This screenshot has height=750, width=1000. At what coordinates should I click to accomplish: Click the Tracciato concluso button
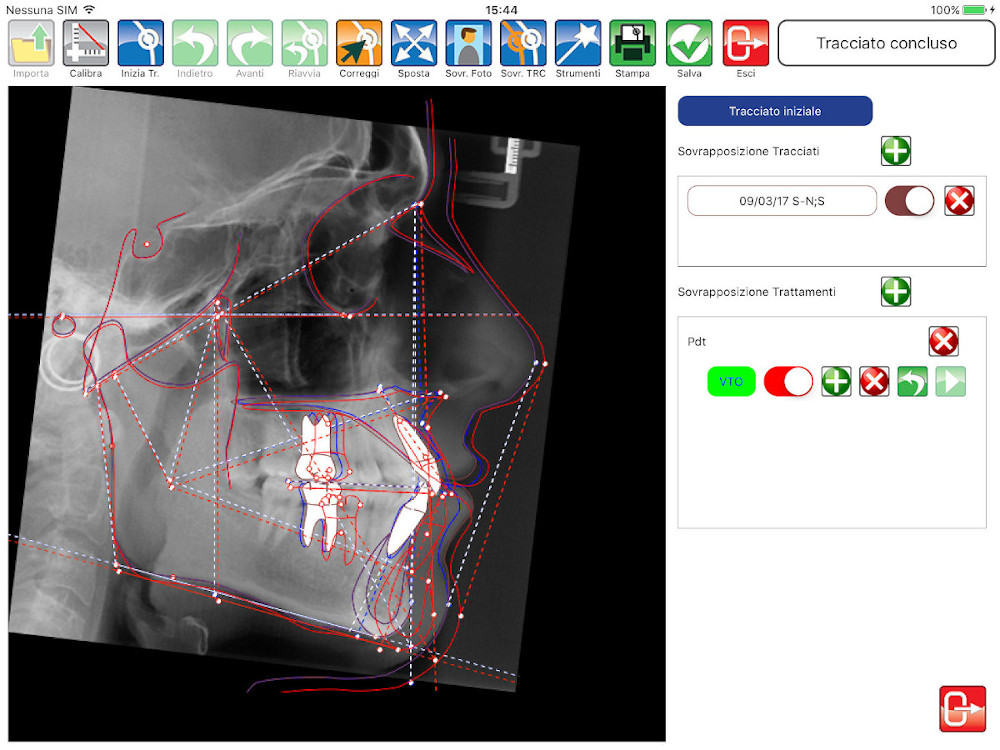tap(886, 43)
